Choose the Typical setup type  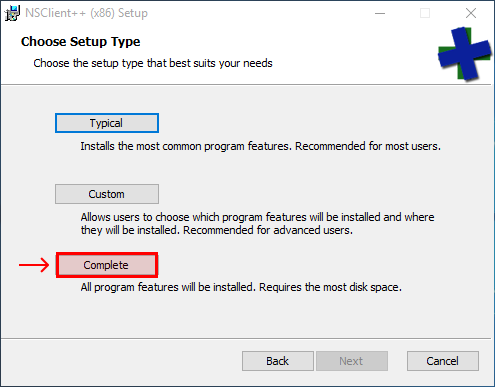(107, 123)
